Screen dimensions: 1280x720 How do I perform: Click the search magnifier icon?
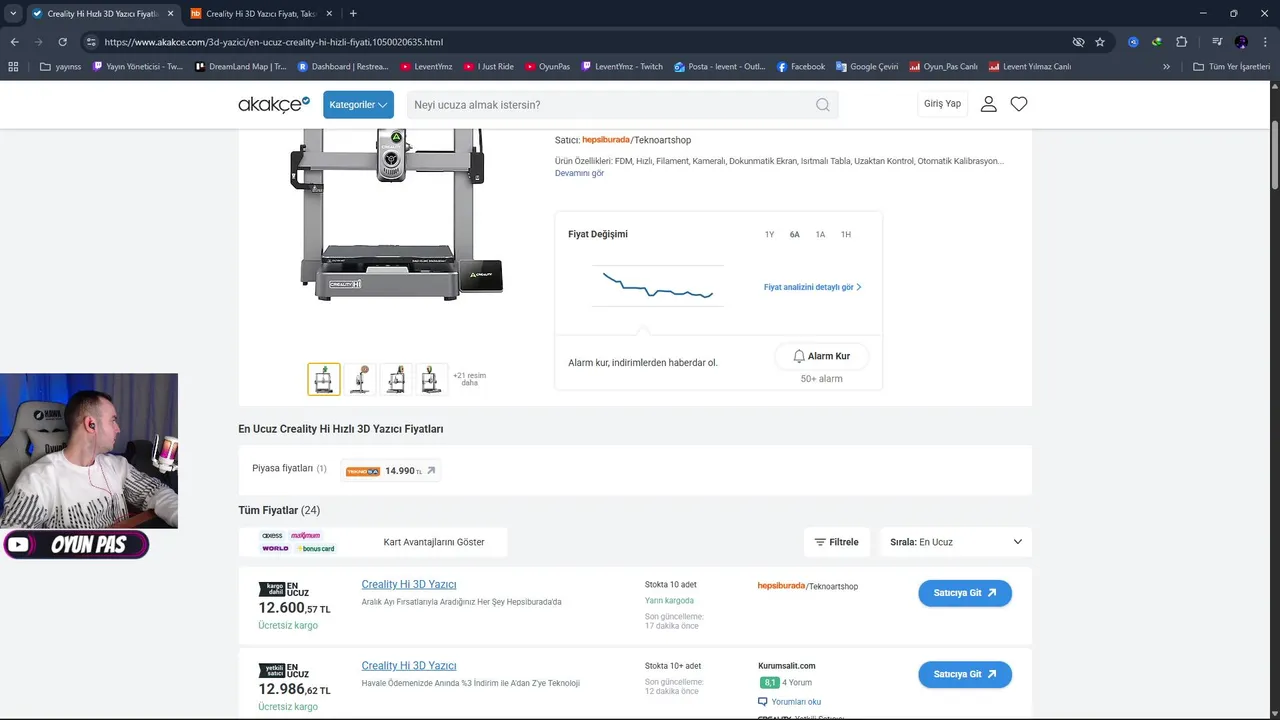[822, 105]
